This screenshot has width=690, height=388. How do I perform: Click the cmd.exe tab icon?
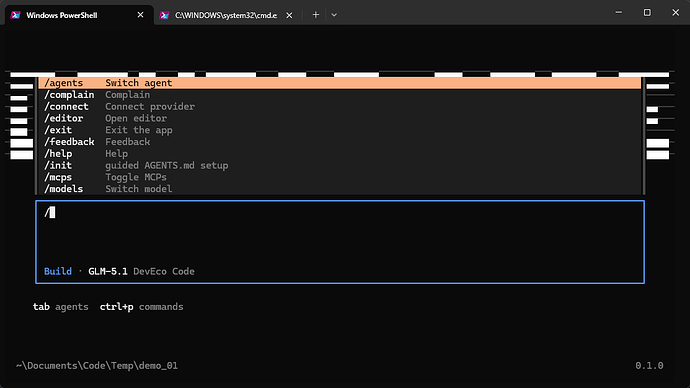(164, 15)
